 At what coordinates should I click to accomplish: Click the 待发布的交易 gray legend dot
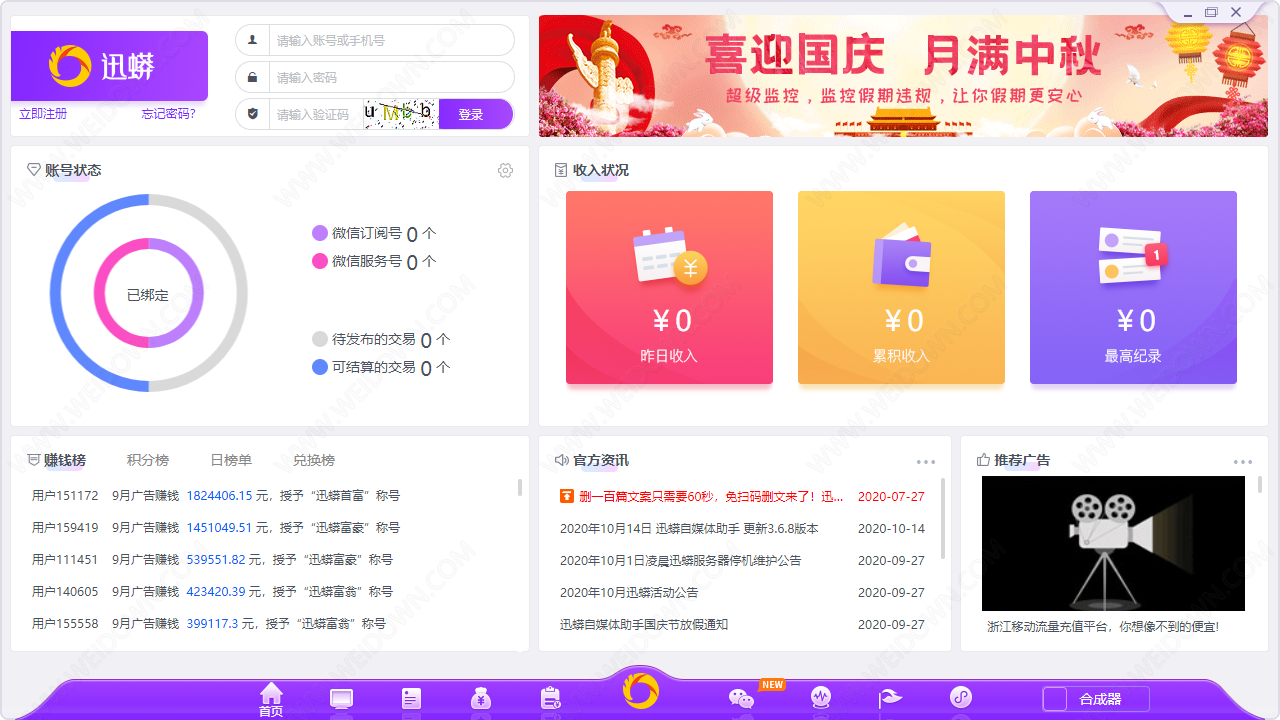[x=320, y=339]
